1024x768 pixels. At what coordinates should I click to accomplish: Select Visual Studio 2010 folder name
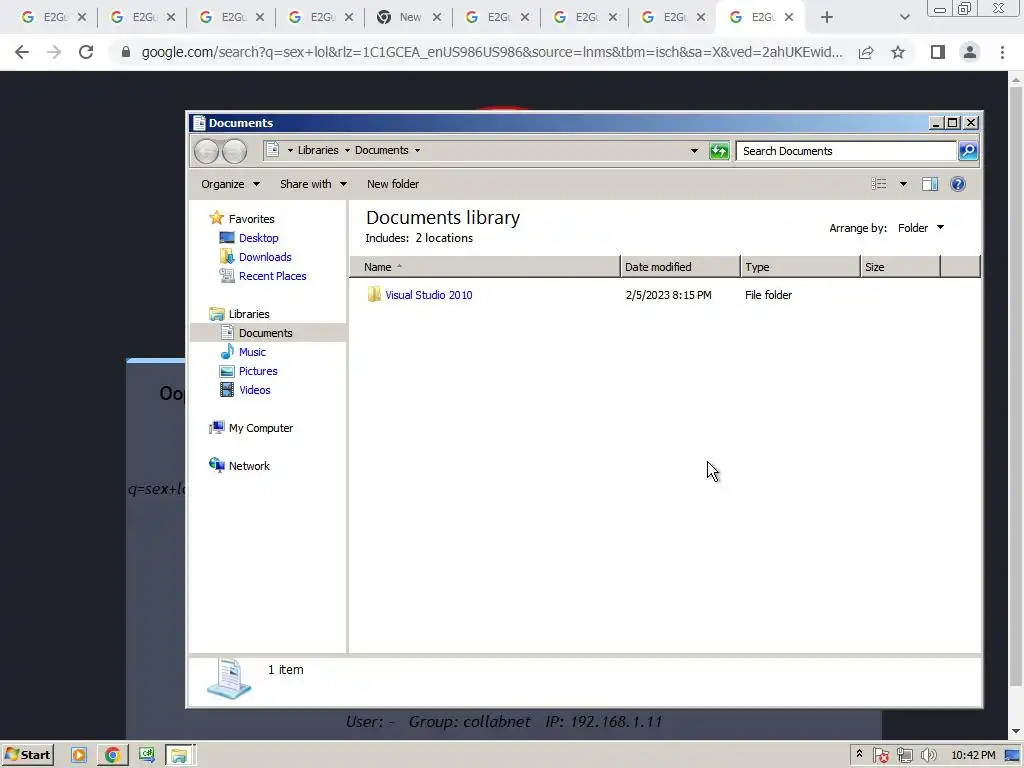pos(428,295)
